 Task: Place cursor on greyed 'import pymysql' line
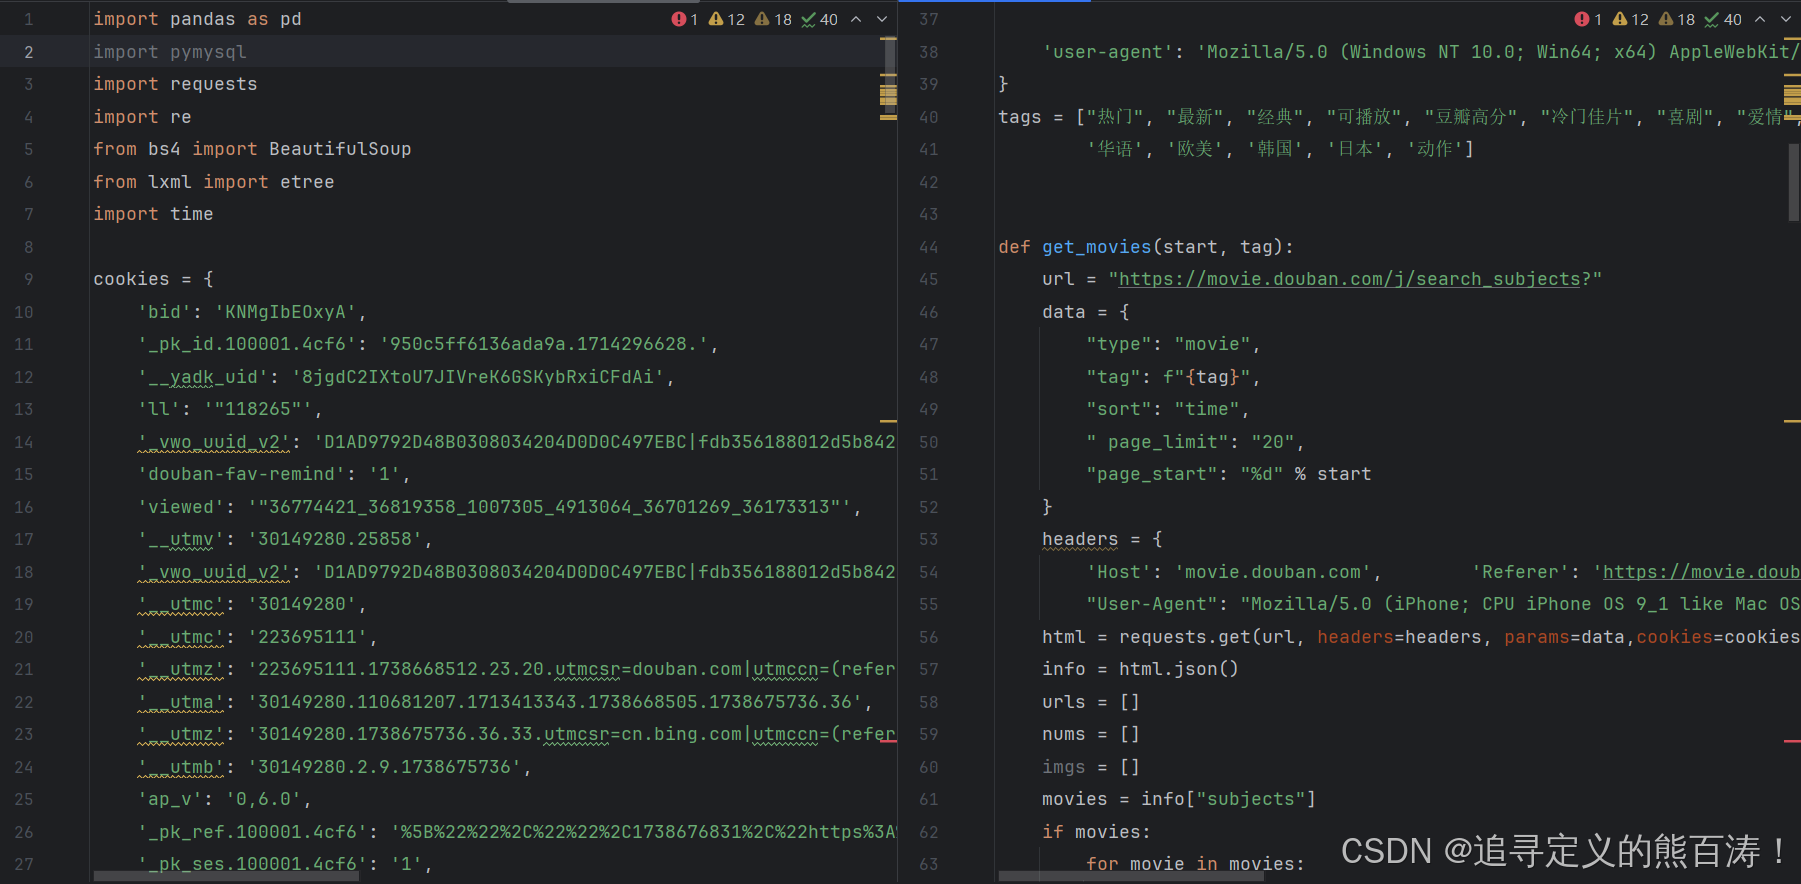[169, 52]
